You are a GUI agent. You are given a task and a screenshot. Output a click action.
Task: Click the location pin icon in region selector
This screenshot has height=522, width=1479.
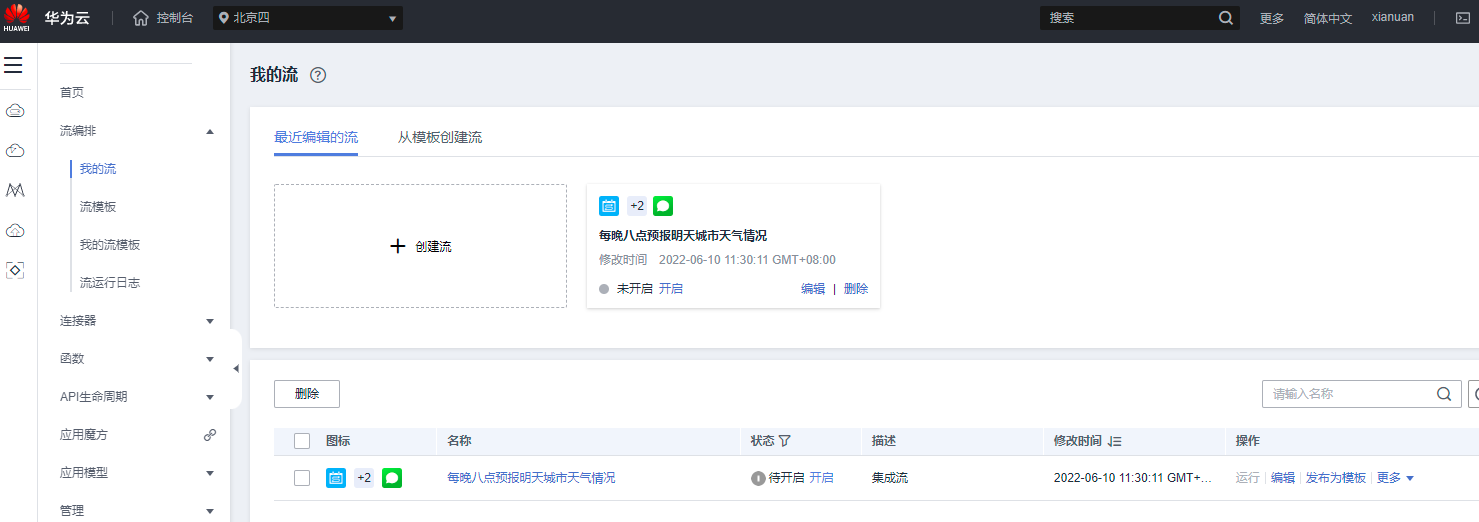[x=224, y=18]
